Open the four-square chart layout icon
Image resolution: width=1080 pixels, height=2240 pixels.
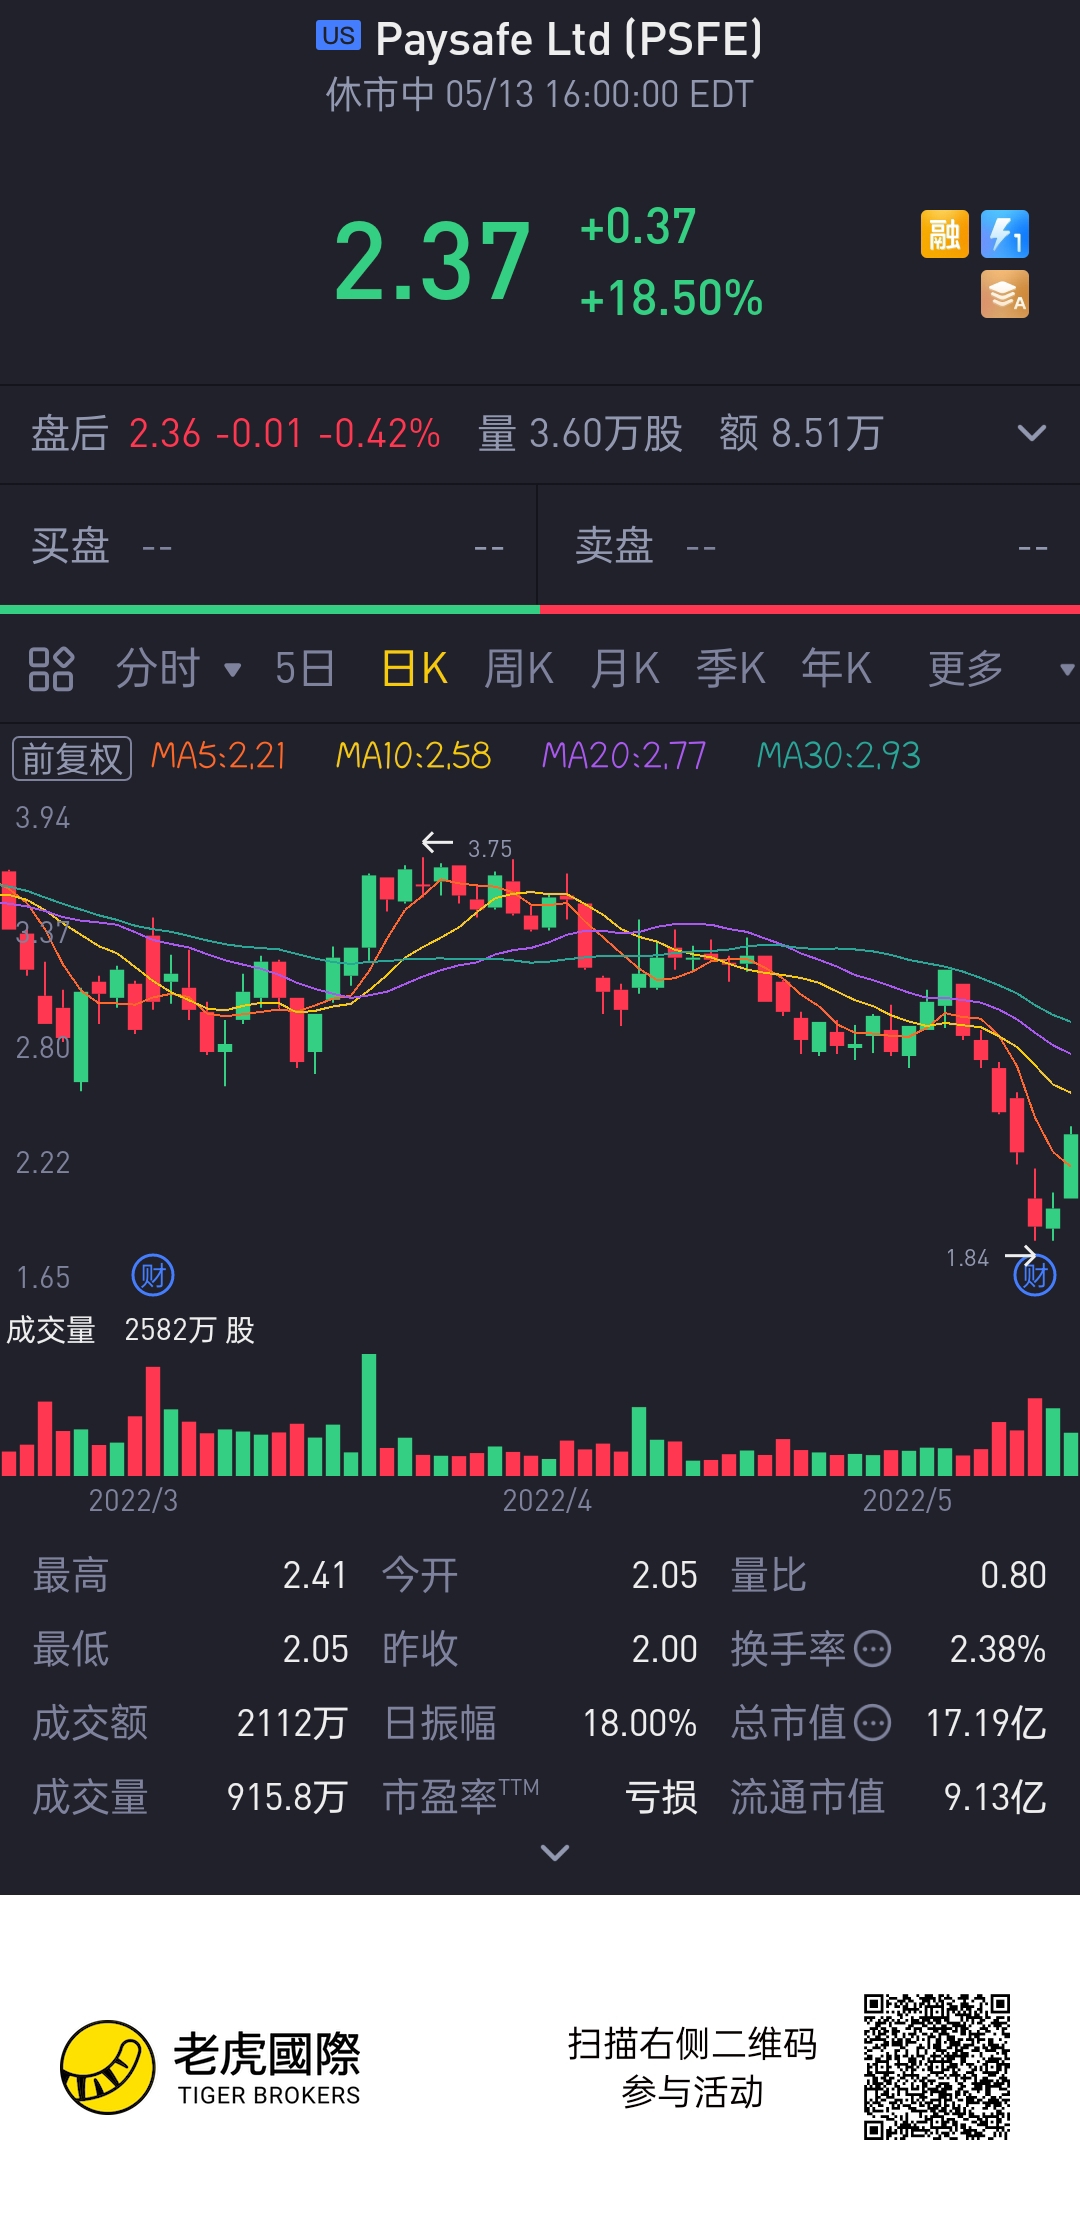(51, 669)
